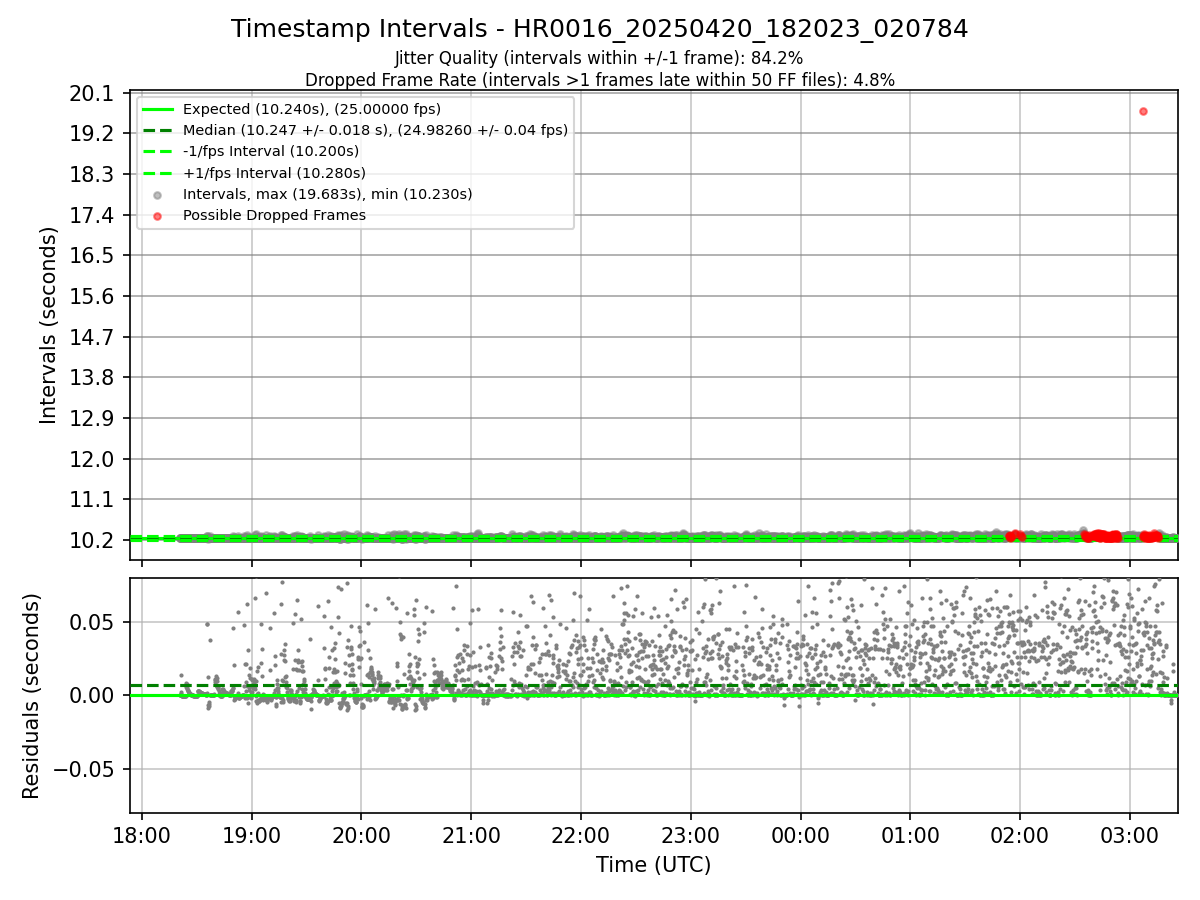Click the '14.7' y-axis tick label
Image resolution: width=1200 pixels, height=900 pixels.
[92, 337]
